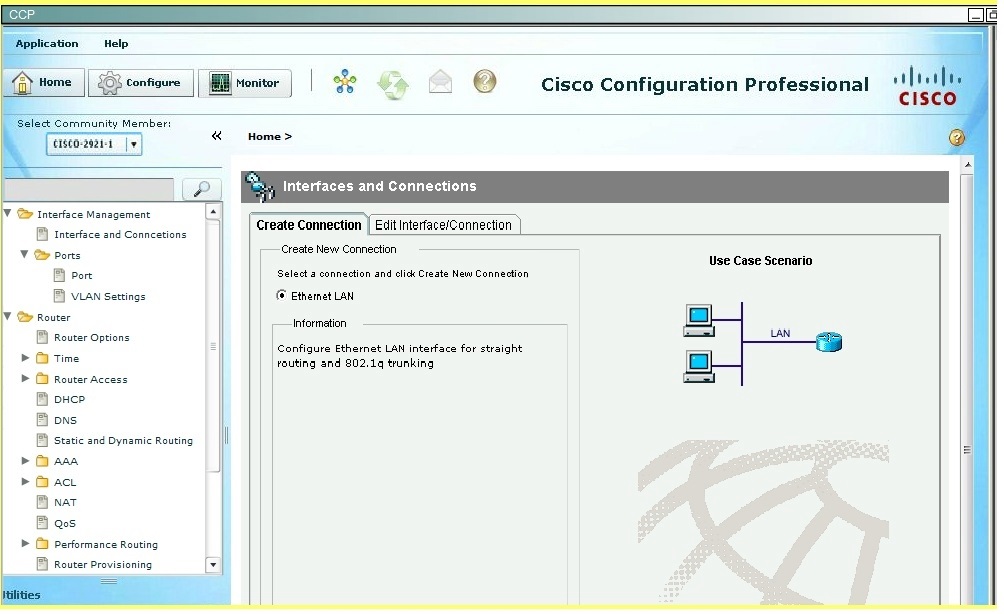
Task: Click the yellow help icon near breadcrumb
Action: [957, 137]
